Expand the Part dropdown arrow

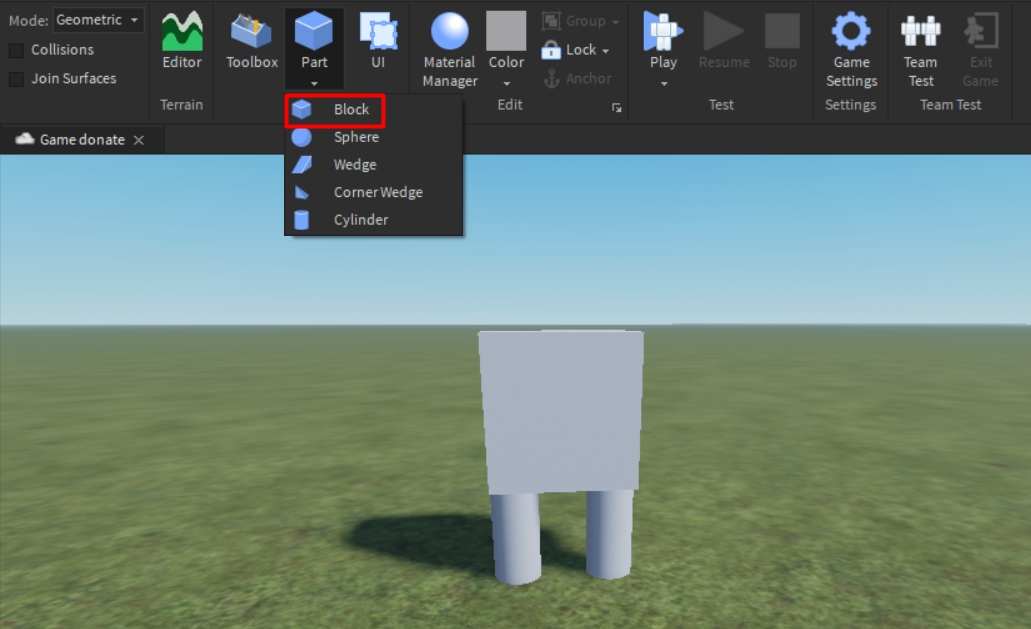click(314, 83)
